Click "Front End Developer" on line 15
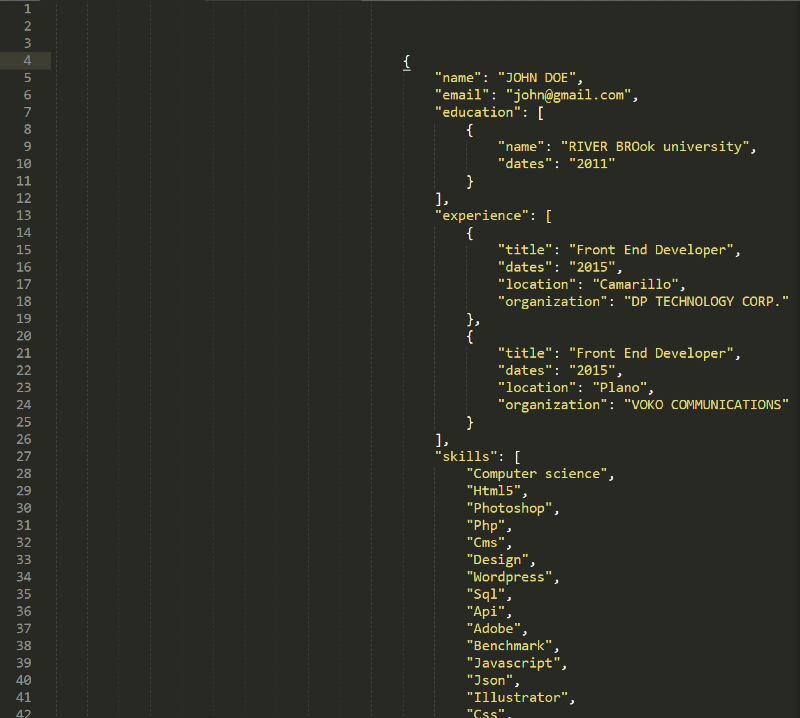The image size is (800, 718). (x=651, y=250)
